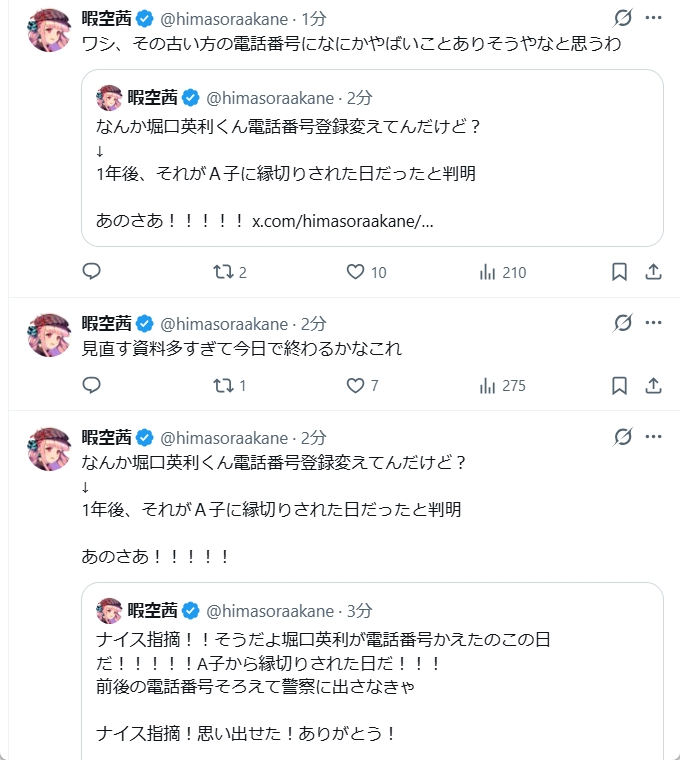
Task: Like the first tweet with 10 likes
Action: click(x=354, y=272)
